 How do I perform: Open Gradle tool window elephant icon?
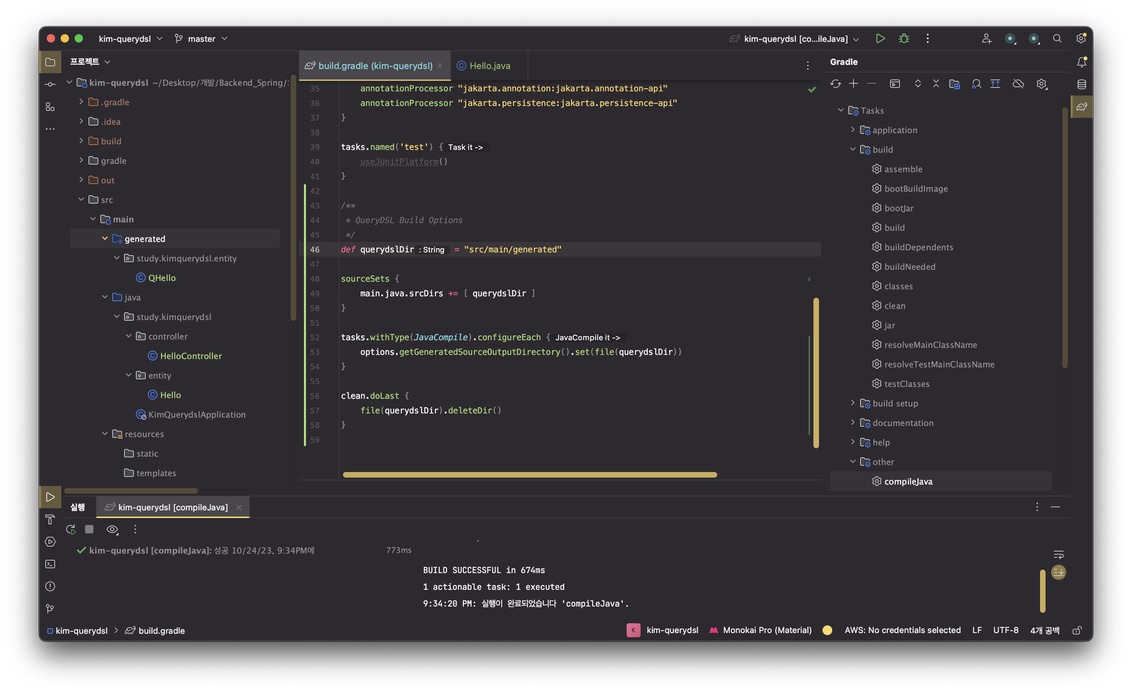[1081, 107]
